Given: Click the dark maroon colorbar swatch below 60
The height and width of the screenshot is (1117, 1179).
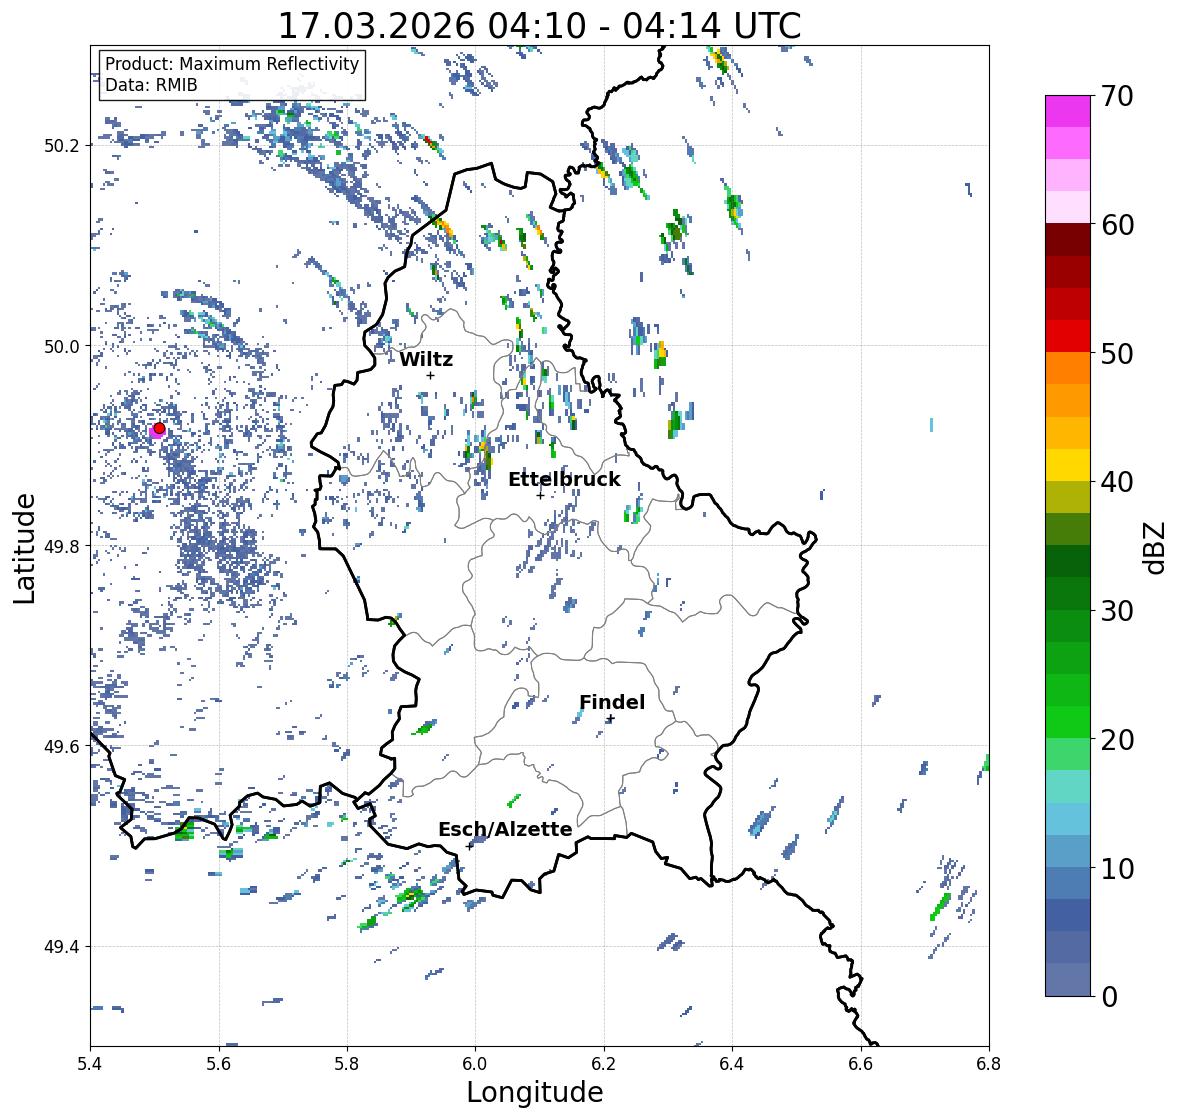Looking at the screenshot, I should tap(1068, 240).
